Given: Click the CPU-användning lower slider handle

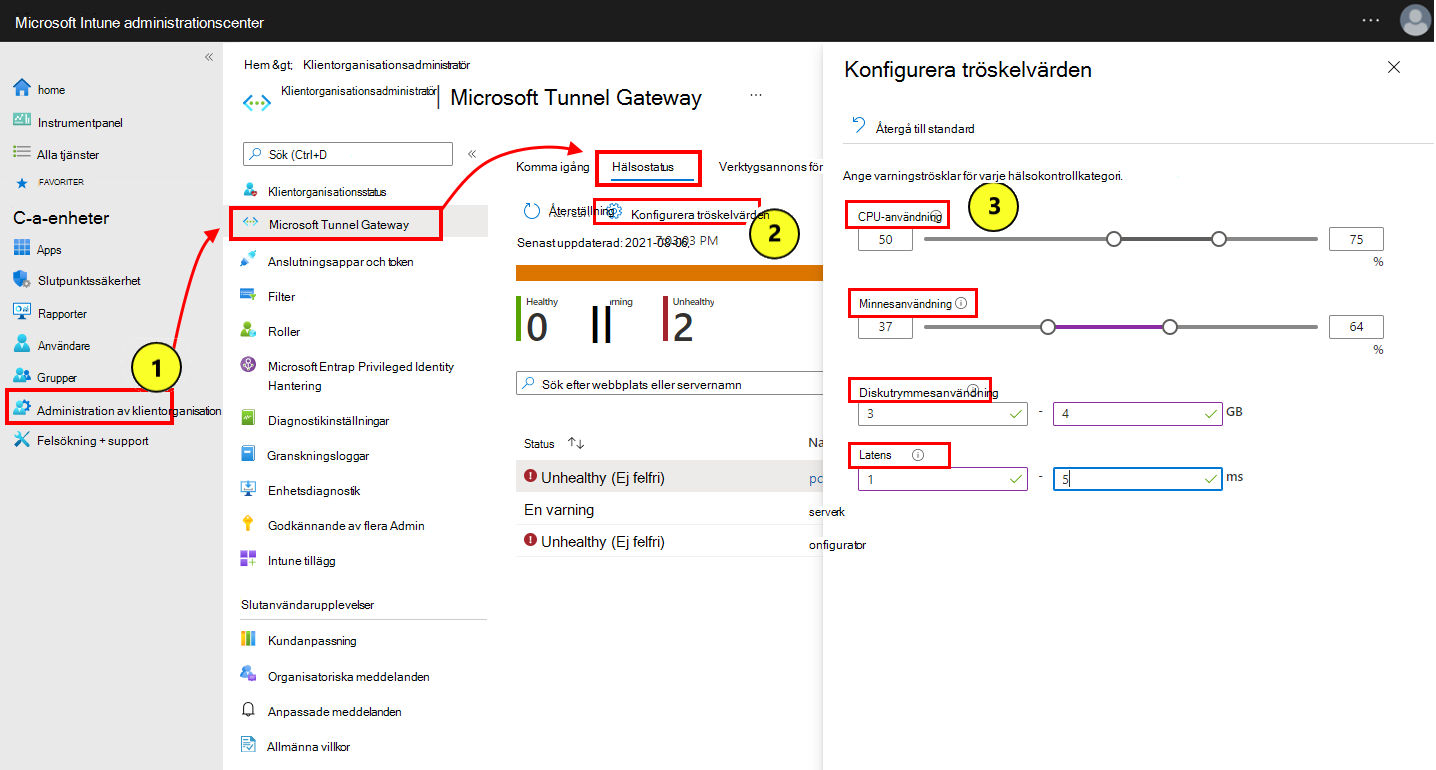Looking at the screenshot, I should click(x=1114, y=239).
